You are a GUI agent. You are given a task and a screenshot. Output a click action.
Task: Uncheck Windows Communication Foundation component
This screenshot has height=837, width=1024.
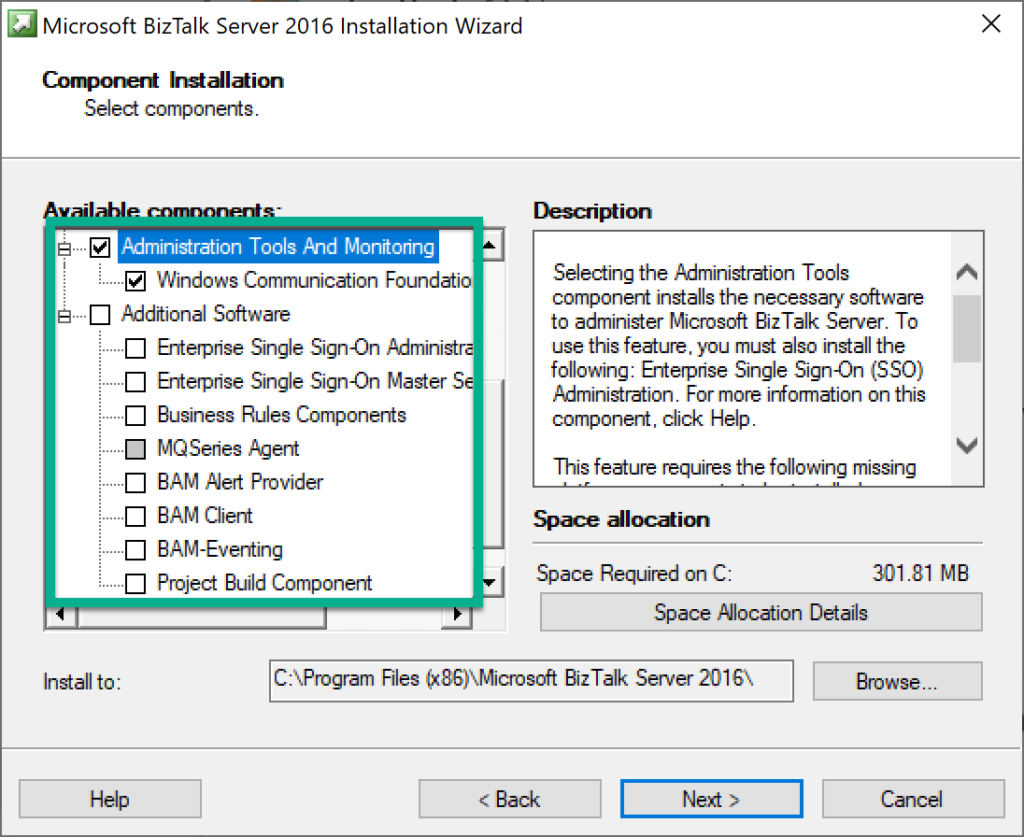coord(134,280)
